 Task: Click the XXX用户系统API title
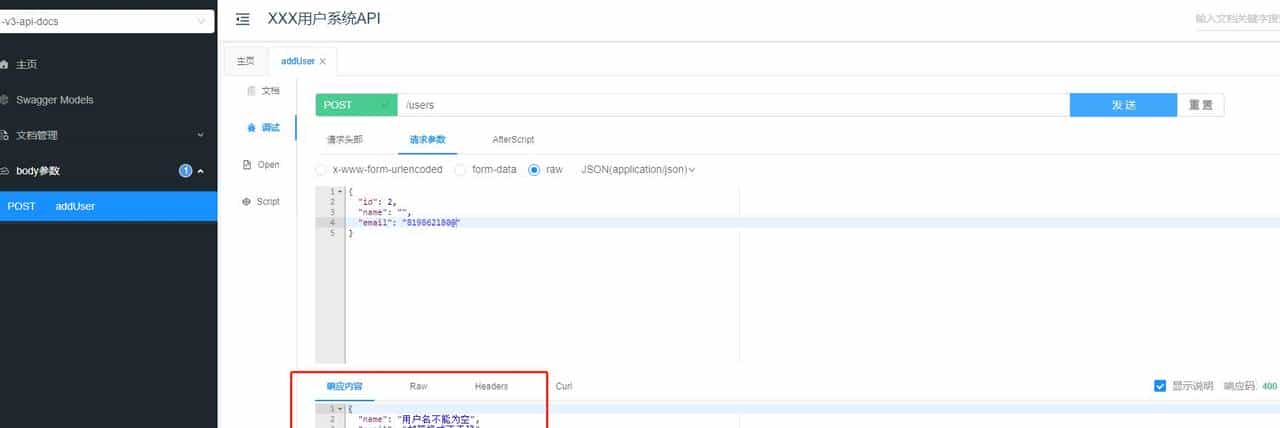point(324,19)
